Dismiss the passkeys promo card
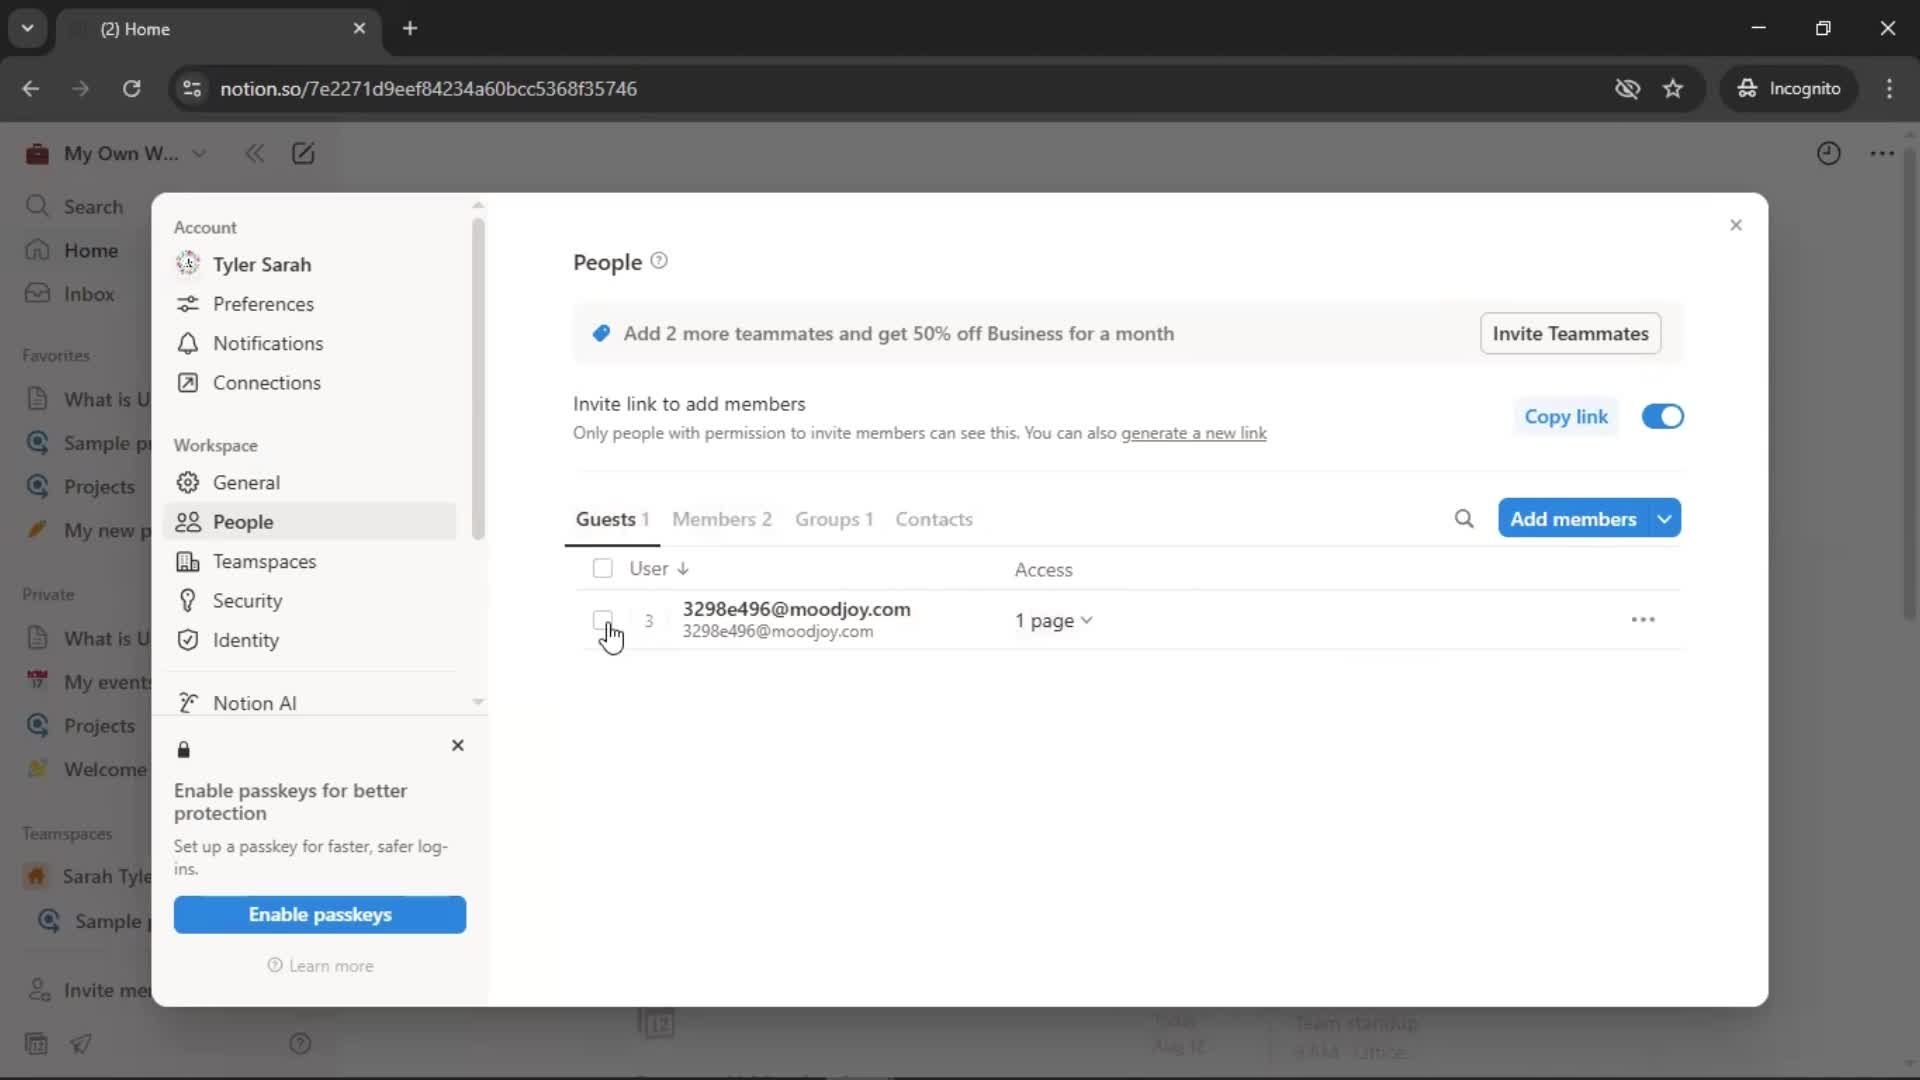 (458, 746)
